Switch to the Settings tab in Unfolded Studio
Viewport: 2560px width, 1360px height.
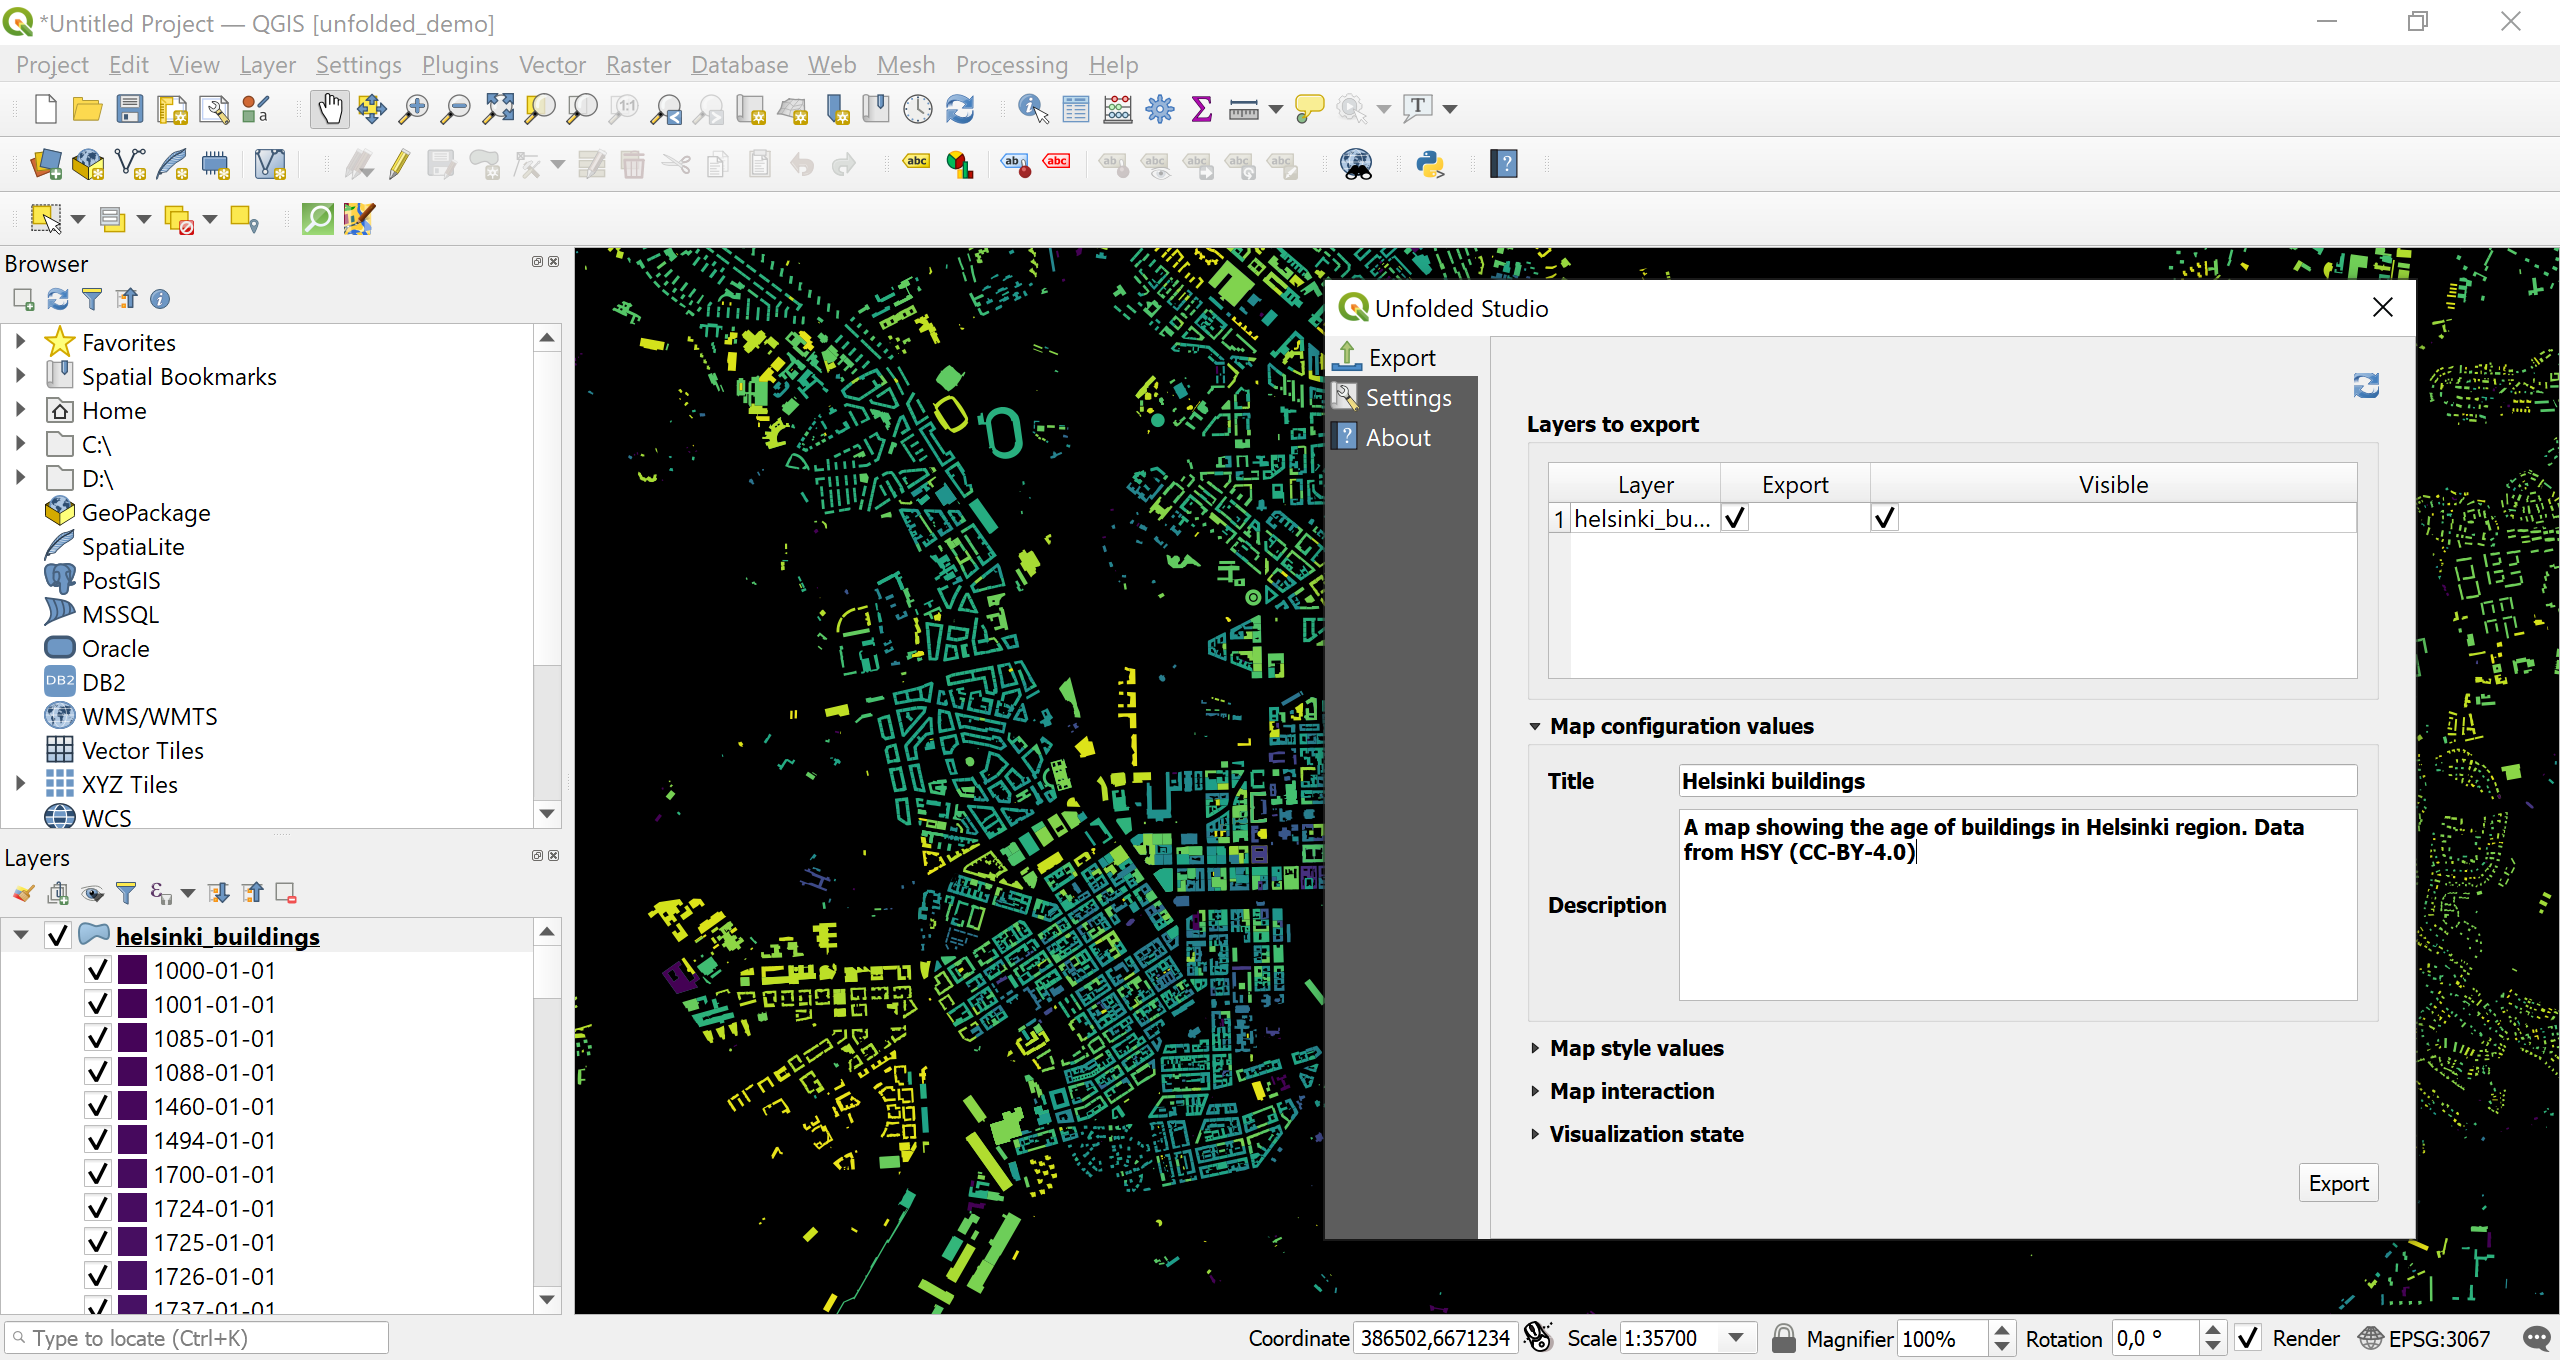tap(1407, 398)
